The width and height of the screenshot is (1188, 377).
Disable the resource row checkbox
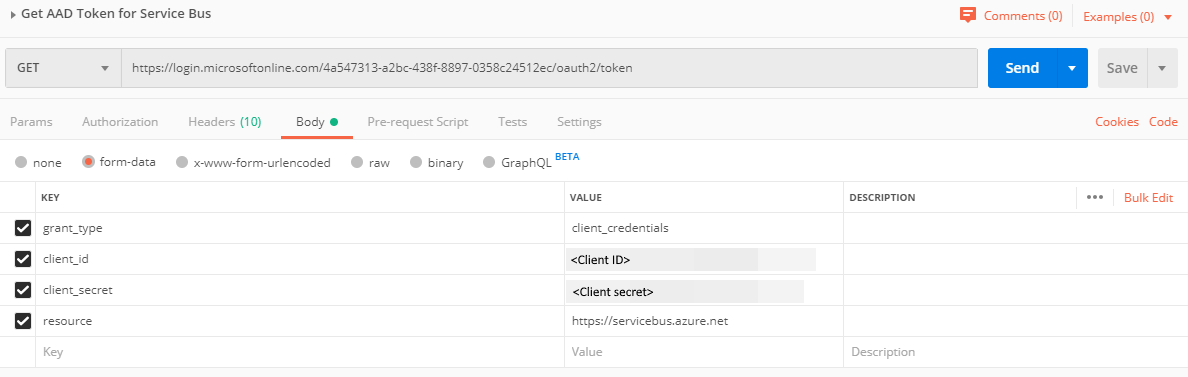pyautogui.click(x=23, y=321)
